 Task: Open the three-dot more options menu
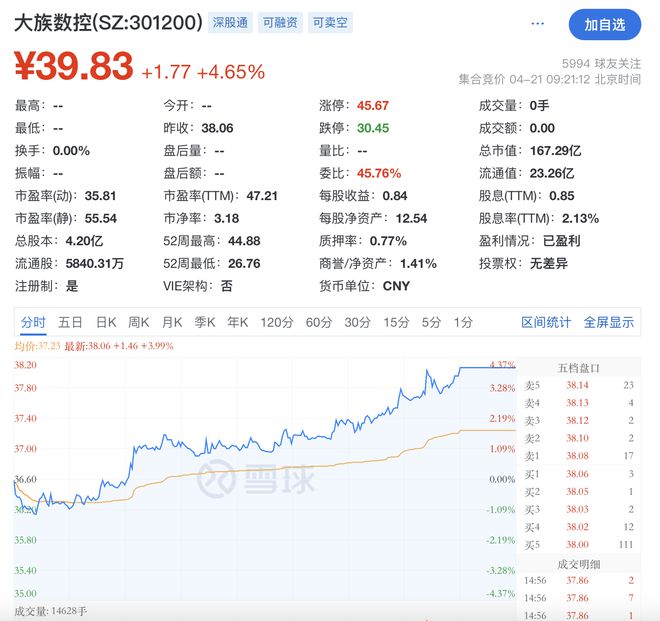(x=538, y=24)
